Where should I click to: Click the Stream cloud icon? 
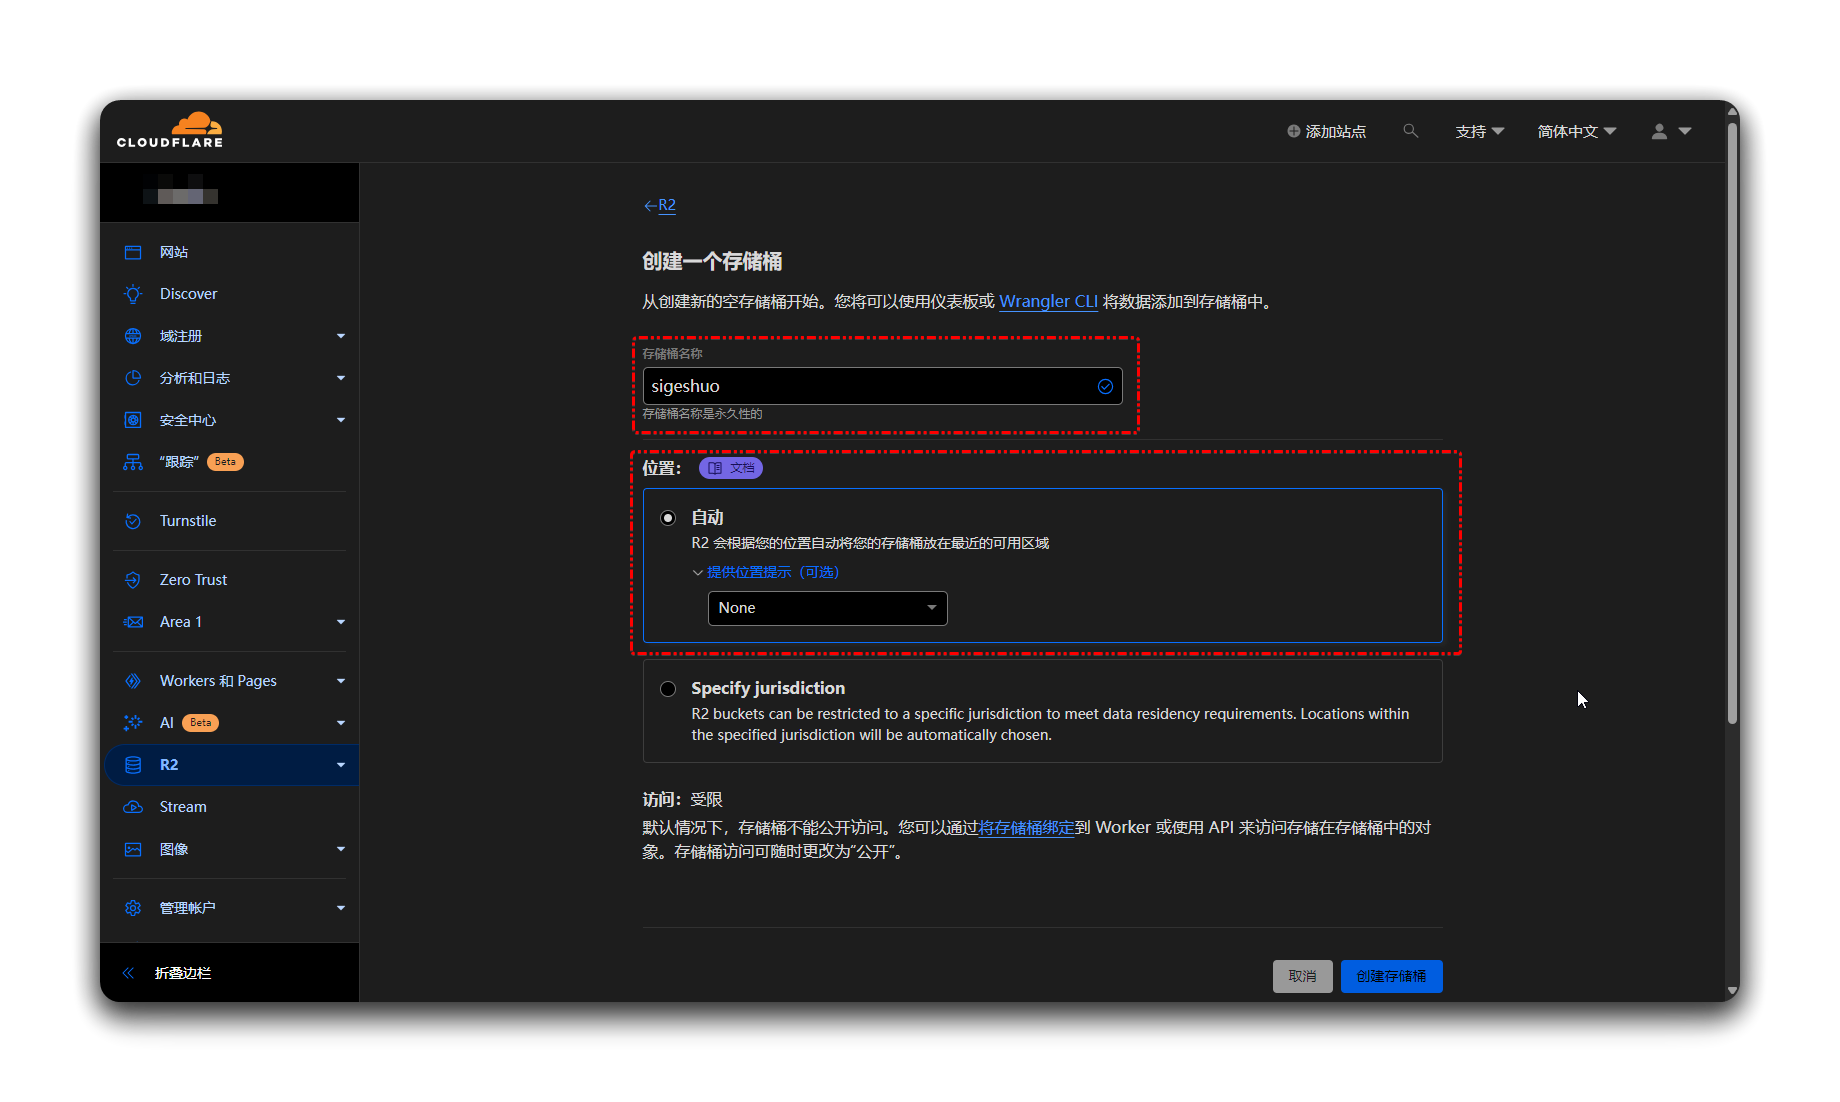133,807
